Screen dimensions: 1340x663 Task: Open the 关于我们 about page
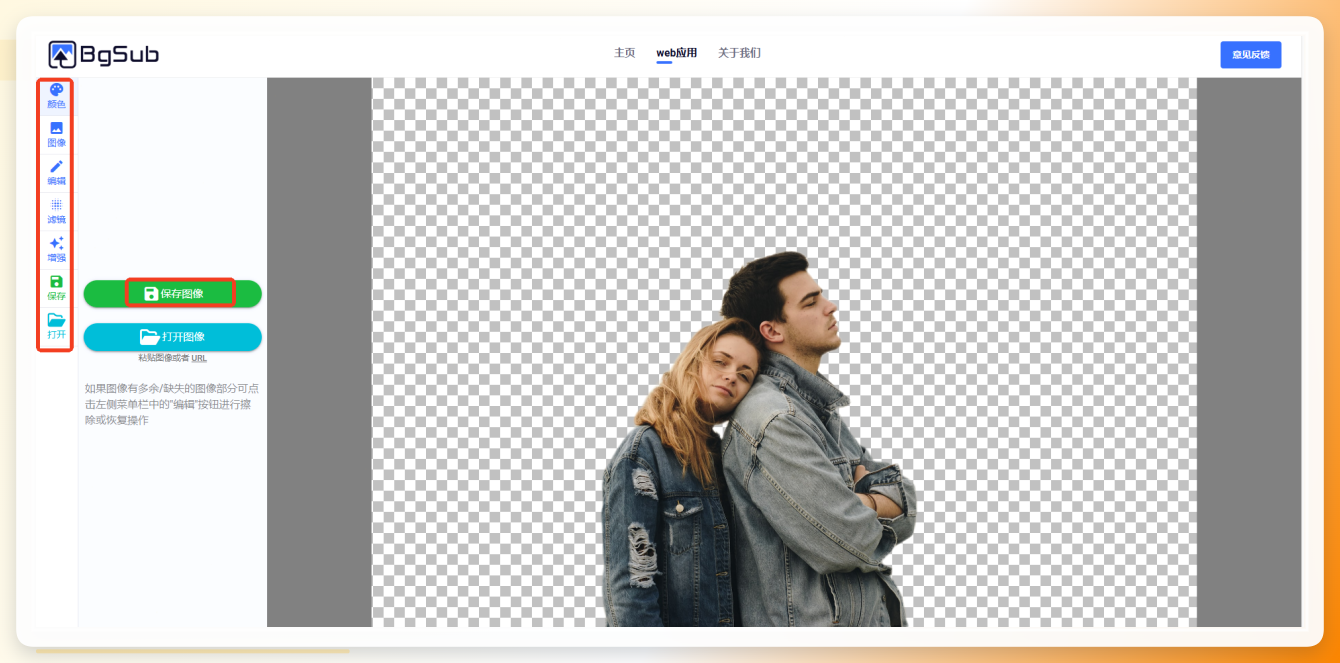tap(739, 53)
